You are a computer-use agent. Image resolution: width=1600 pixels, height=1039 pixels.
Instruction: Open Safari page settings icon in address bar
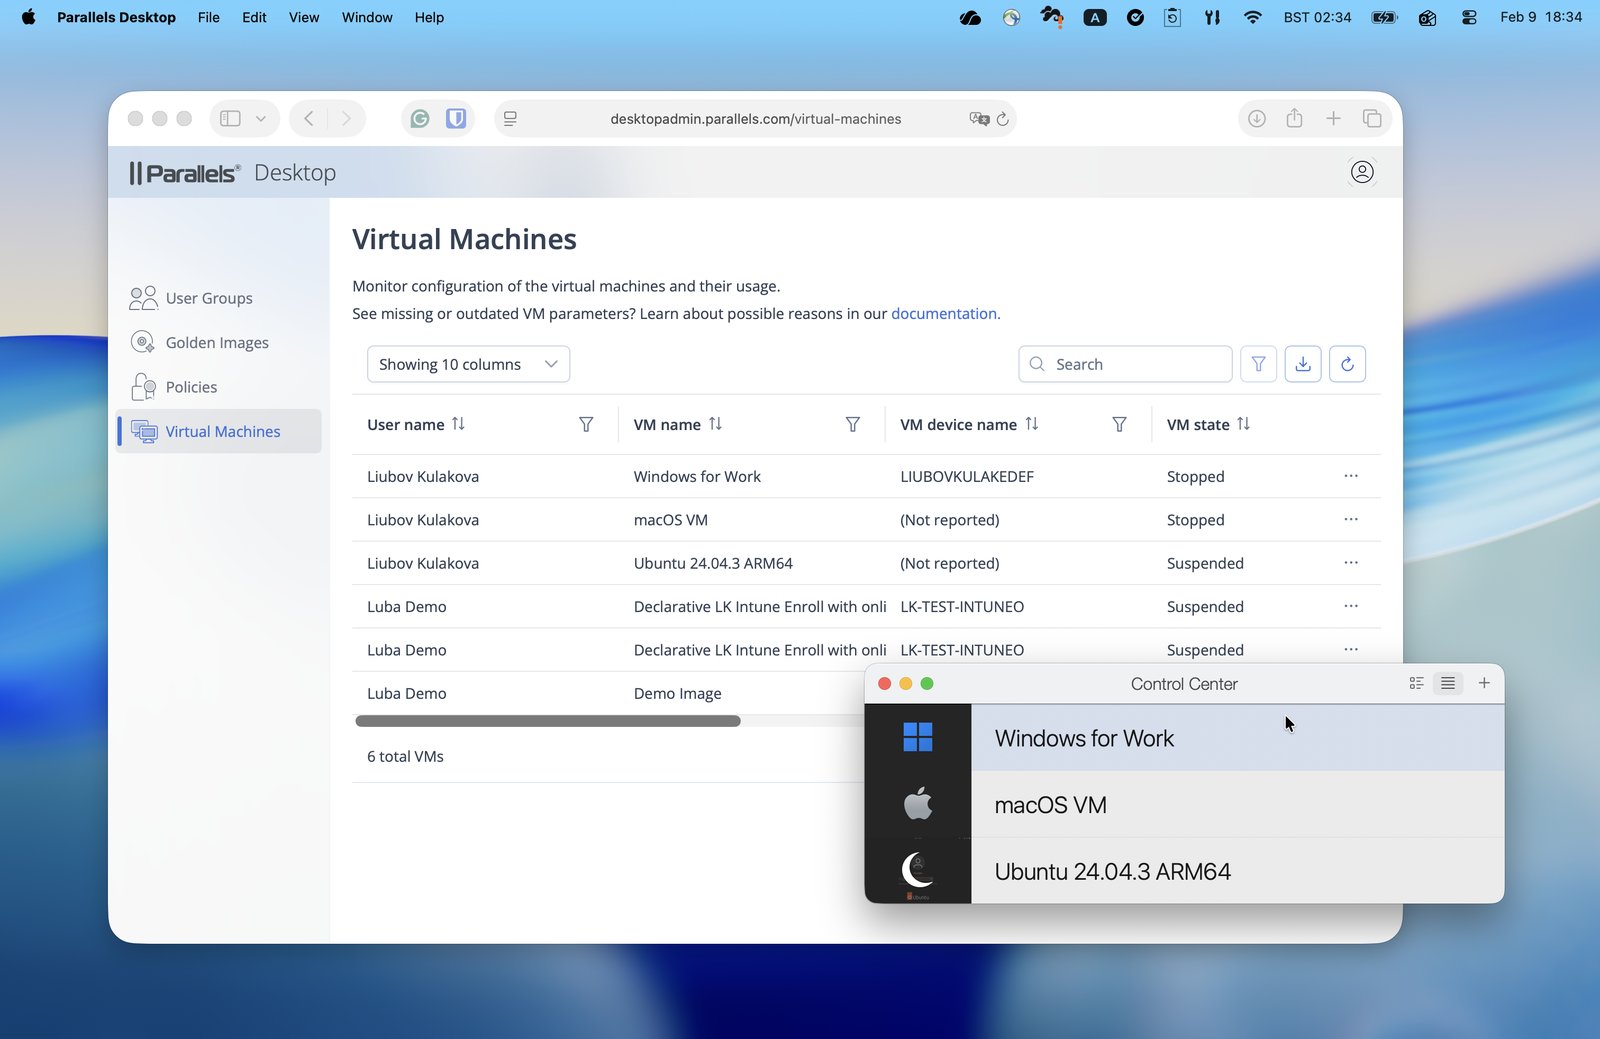(510, 119)
